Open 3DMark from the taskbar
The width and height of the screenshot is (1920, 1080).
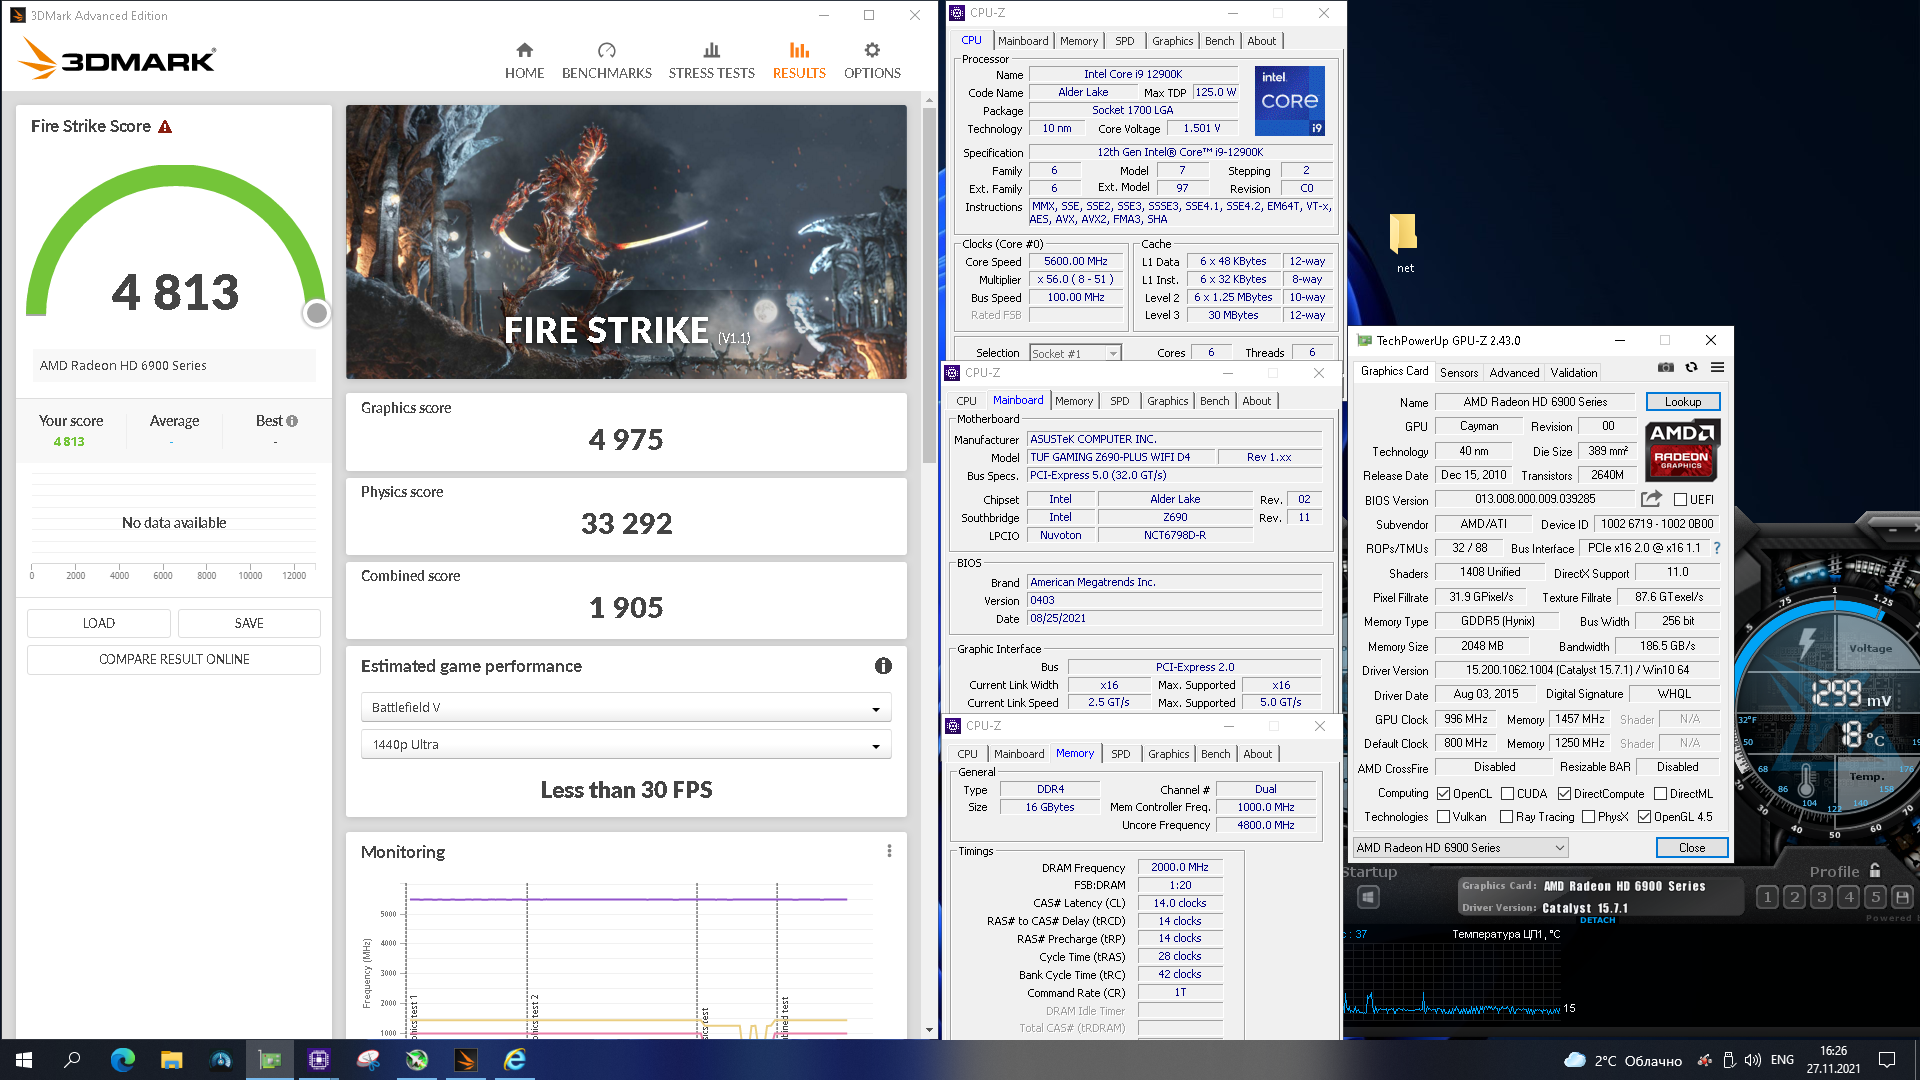pos(466,1060)
